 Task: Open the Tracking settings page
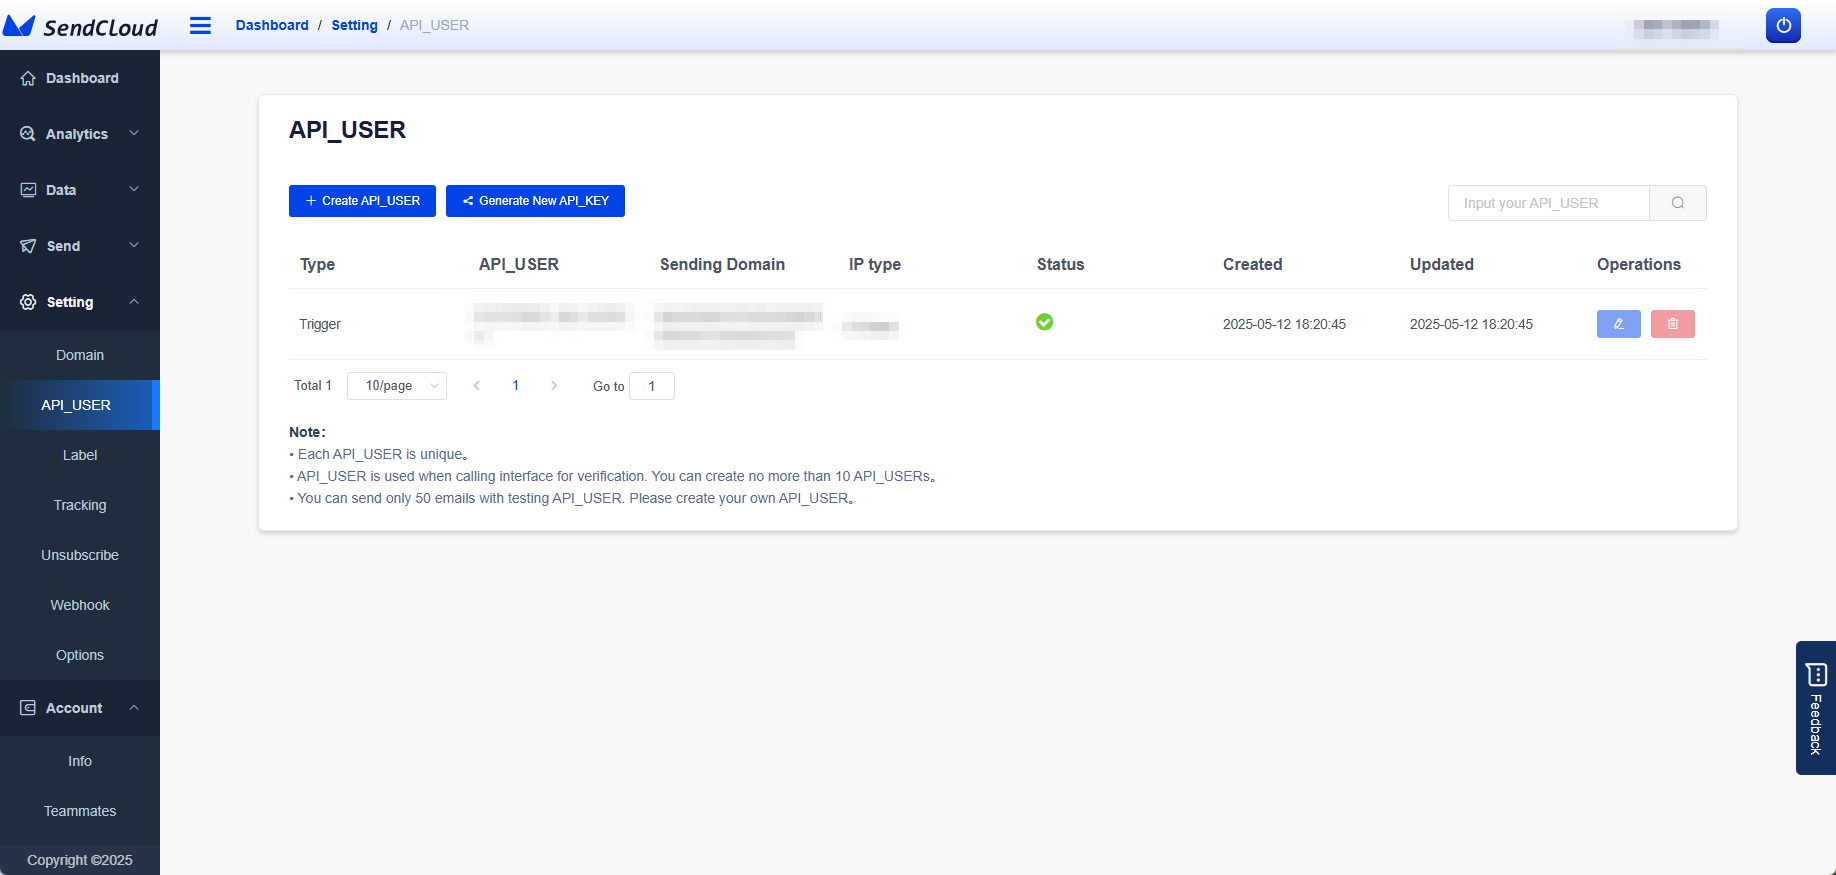[80, 505]
